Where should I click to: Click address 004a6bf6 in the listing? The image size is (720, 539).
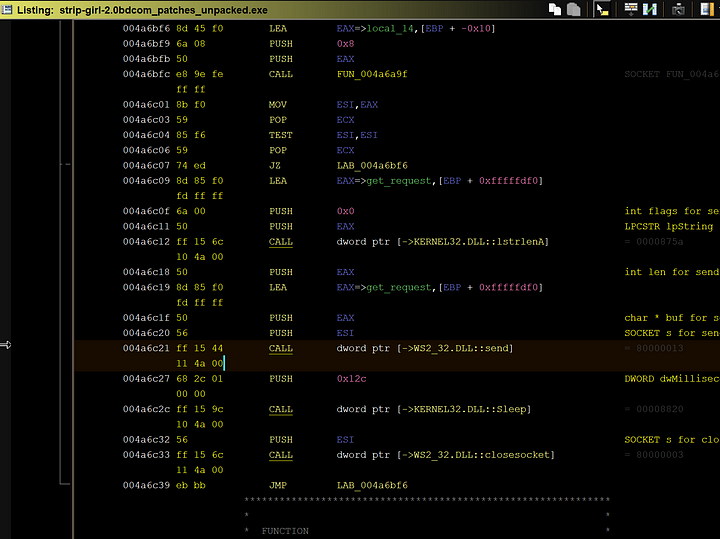pyautogui.click(x=146, y=28)
